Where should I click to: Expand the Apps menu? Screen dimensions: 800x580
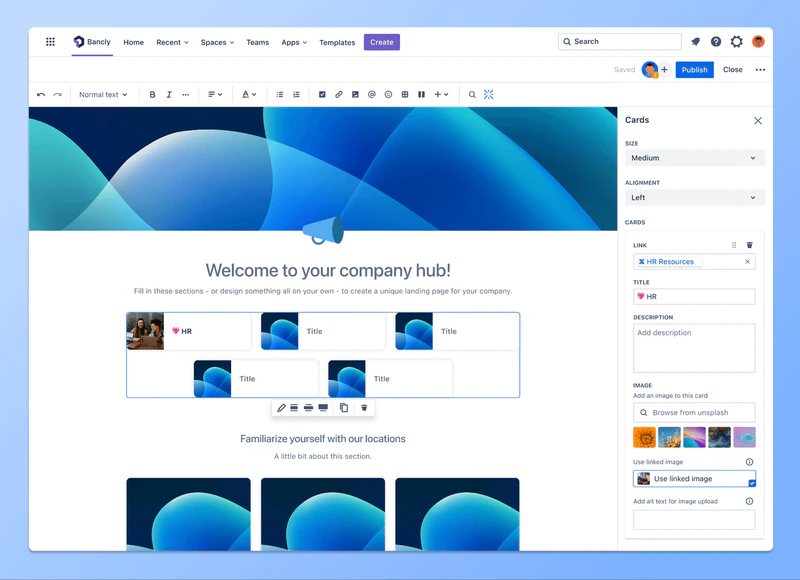[294, 42]
